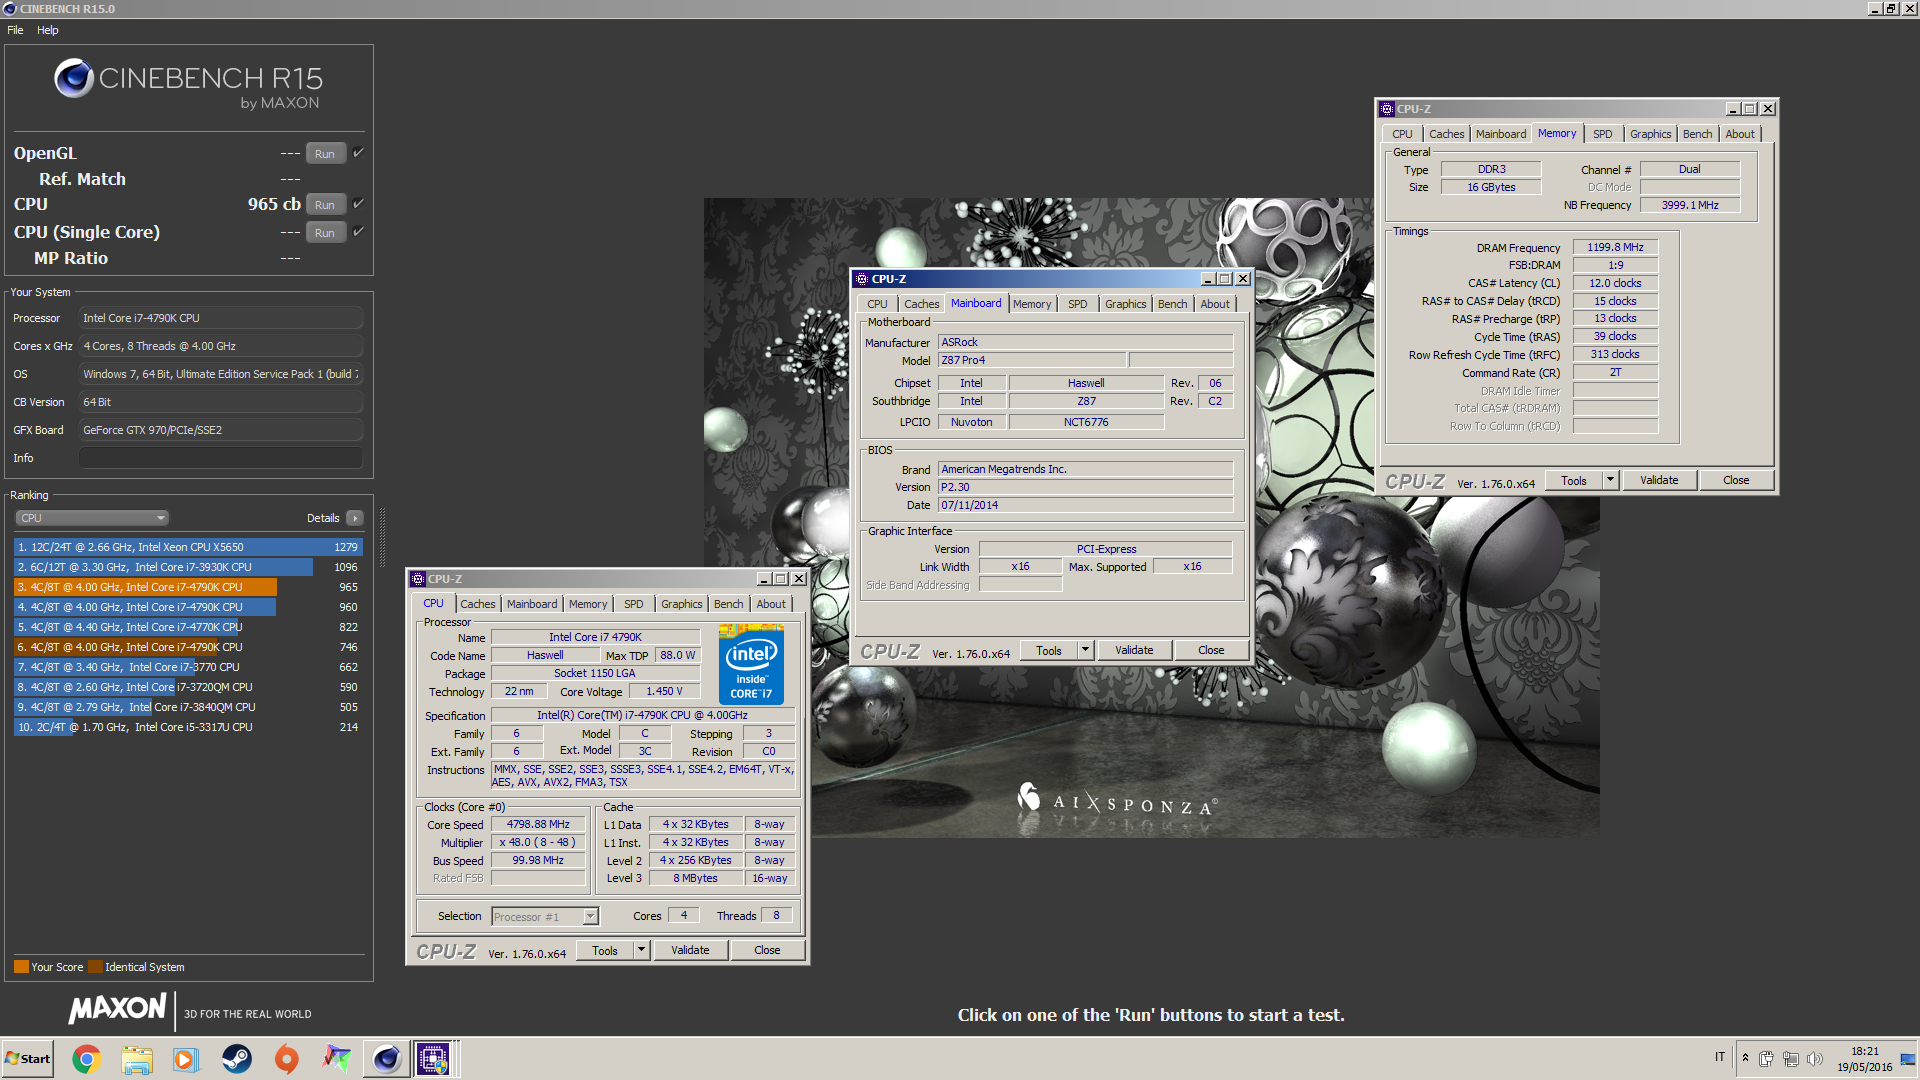Open the Processor #1 selection dropdown
The height and width of the screenshot is (1080, 1920).
pyautogui.click(x=544, y=917)
